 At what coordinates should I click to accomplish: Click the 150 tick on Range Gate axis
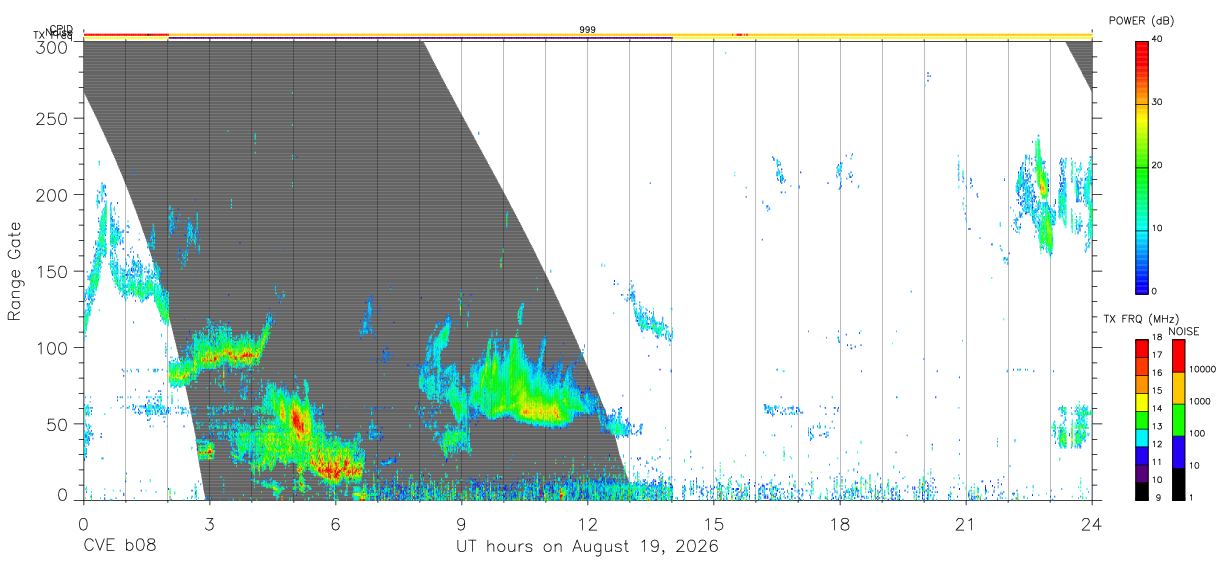tap(54, 271)
